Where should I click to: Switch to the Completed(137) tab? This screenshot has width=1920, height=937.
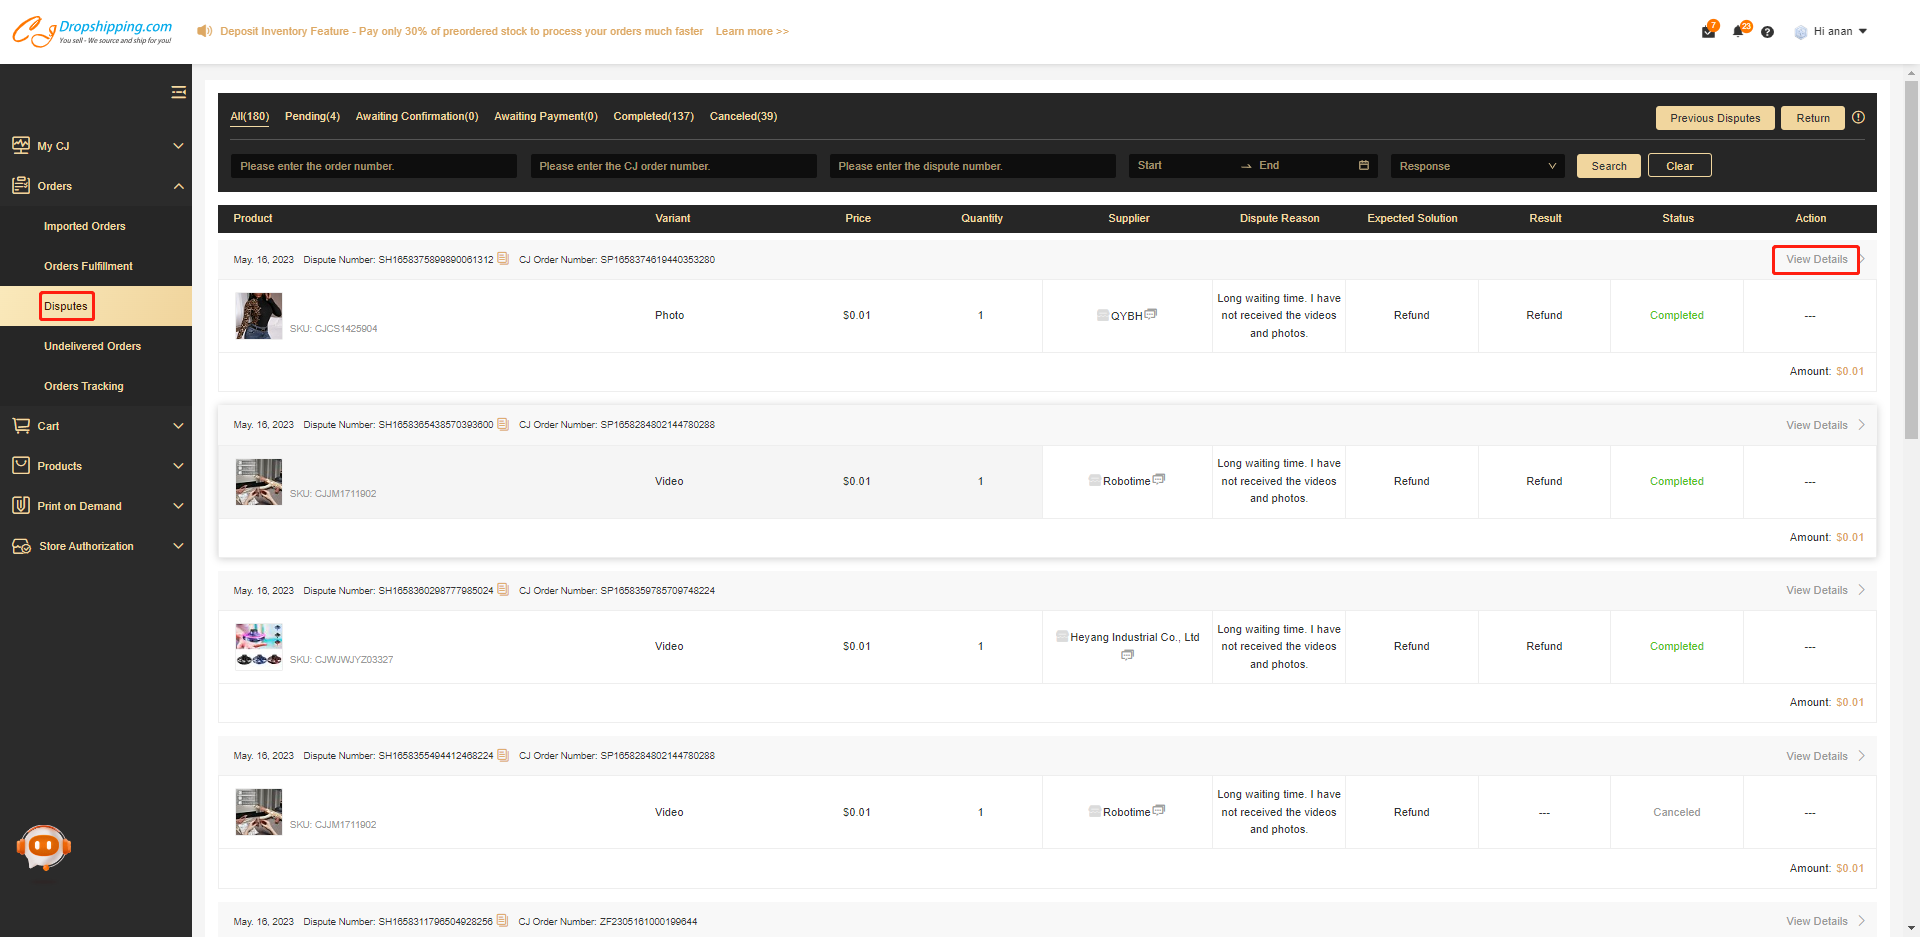[x=653, y=117]
